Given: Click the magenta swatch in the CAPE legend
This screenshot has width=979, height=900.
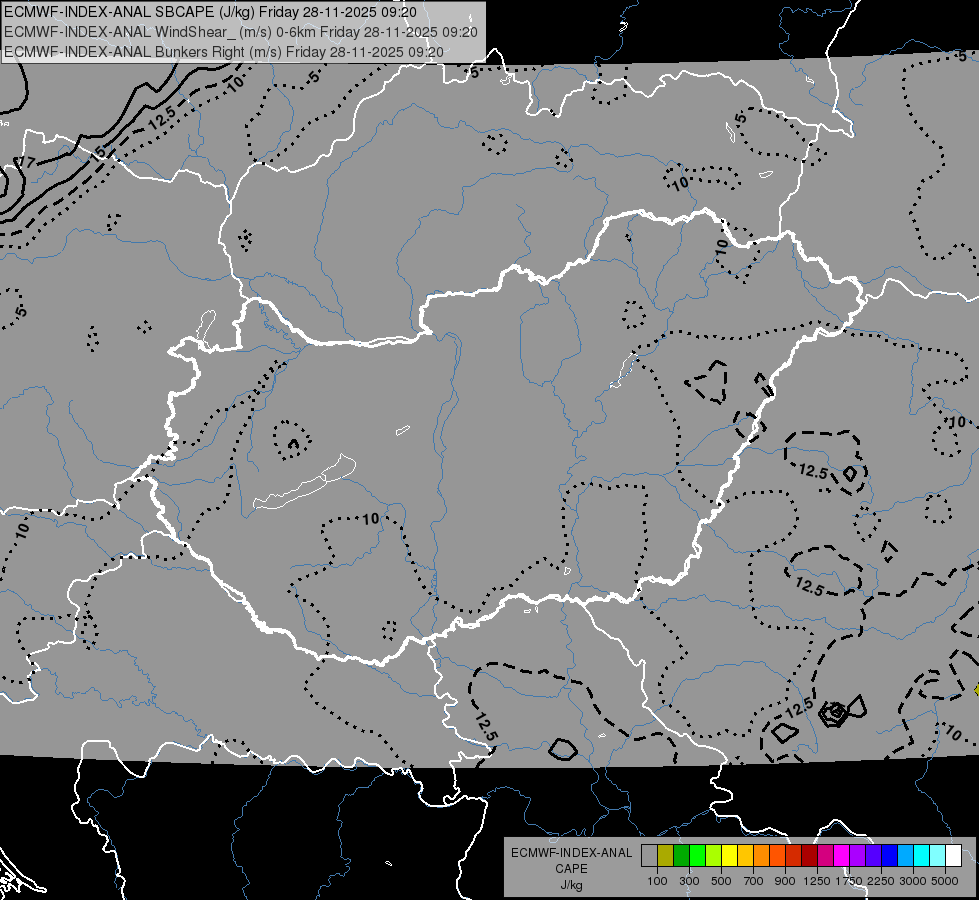Looking at the screenshot, I should (x=842, y=856).
